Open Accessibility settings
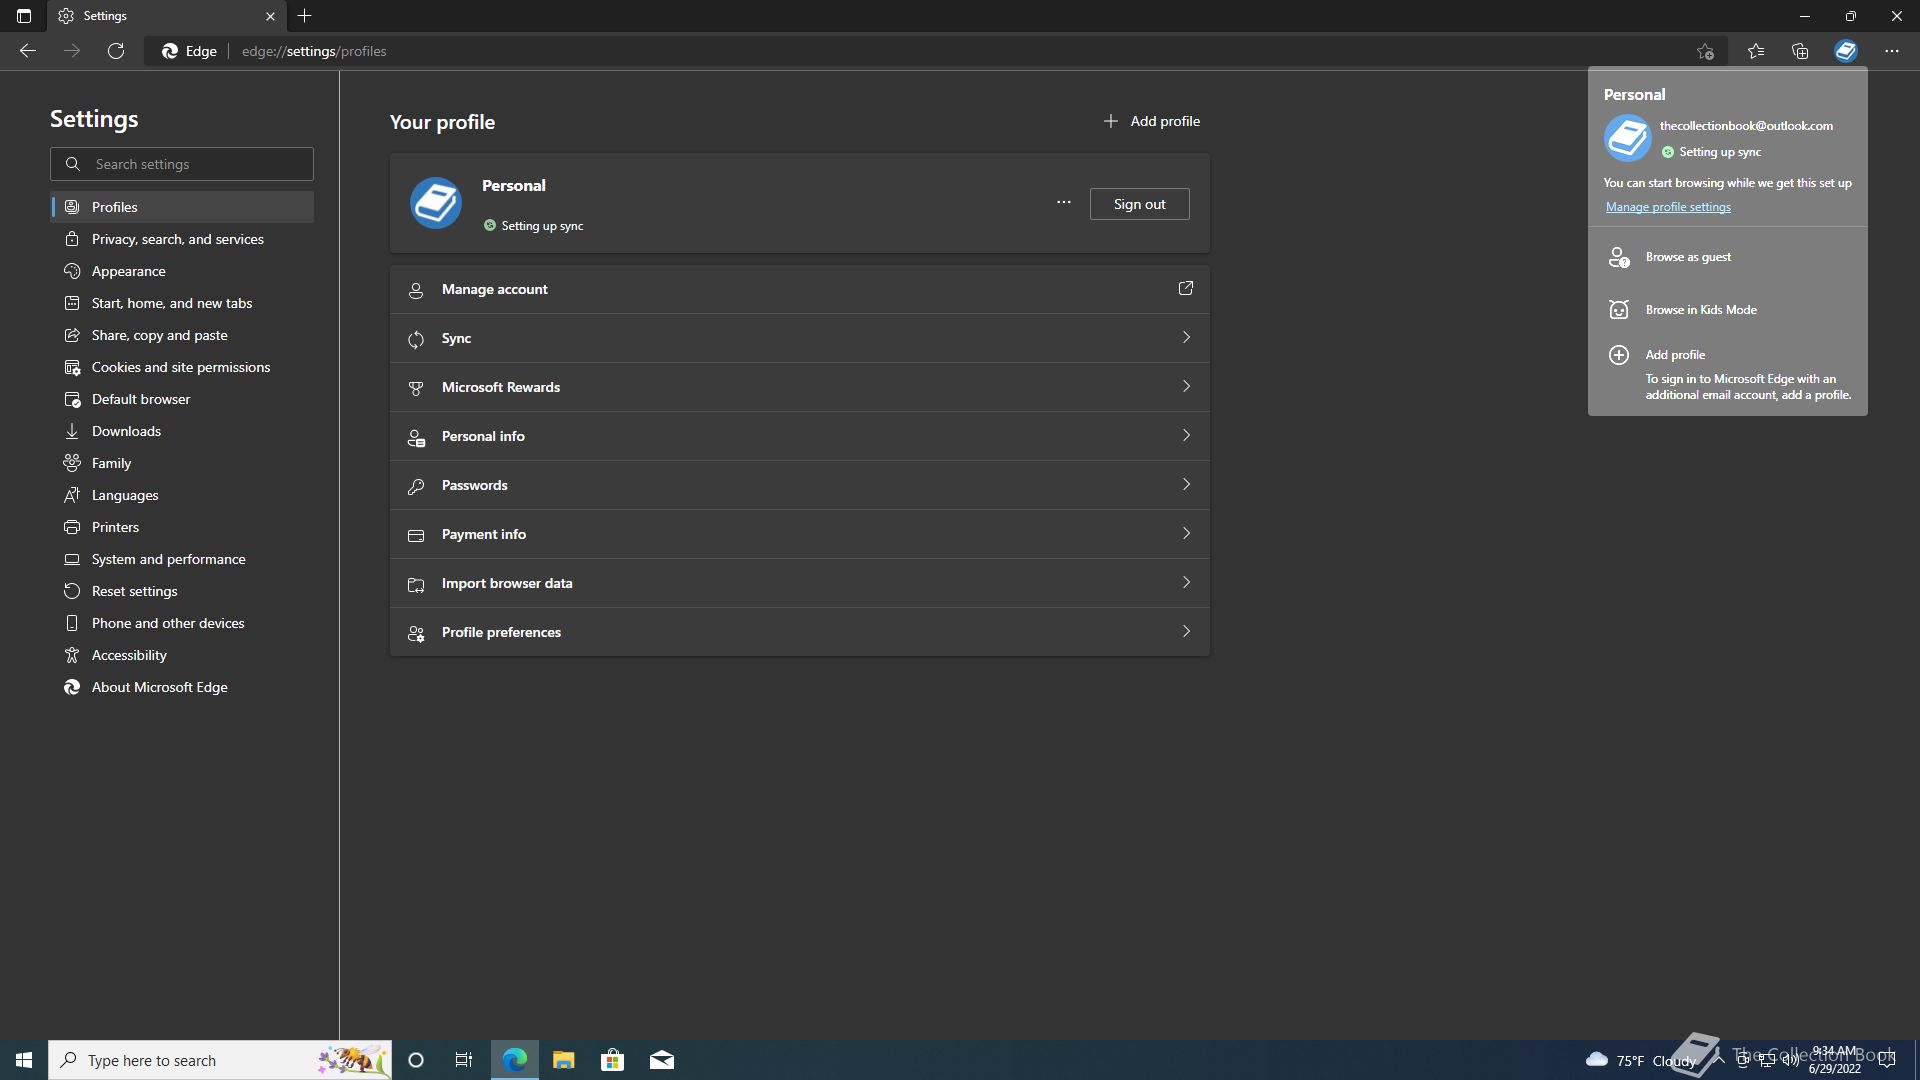Screen dimensions: 1920x1080 coord(182,655)
